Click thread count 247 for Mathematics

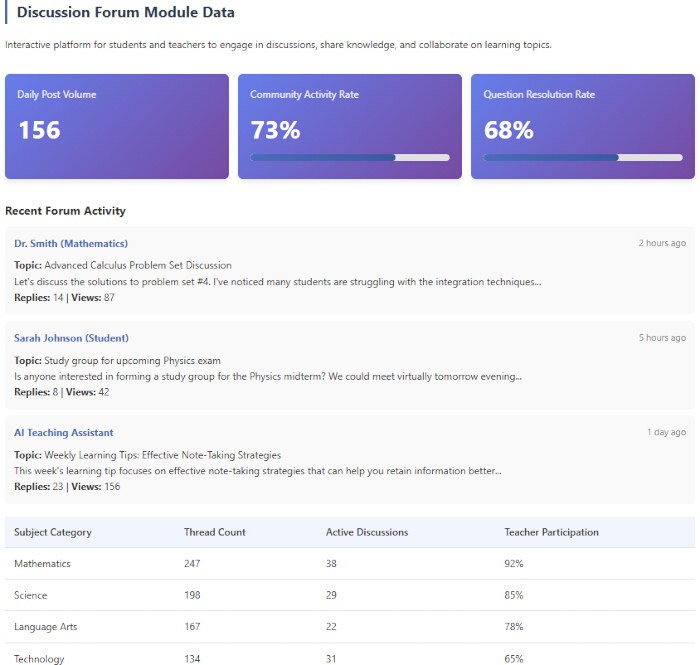click(192, 563)
